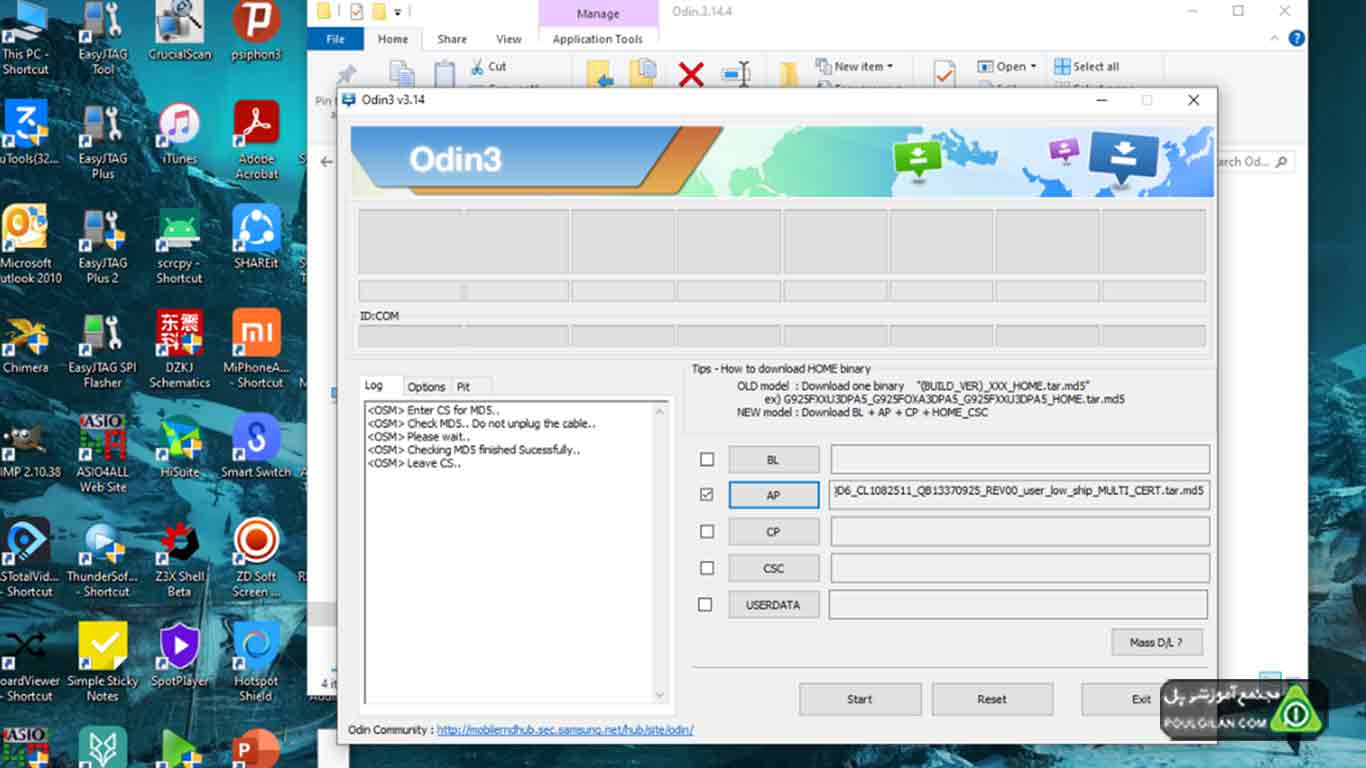Click the BL button to load a file
The height and width of the screenshot is (768, 1366).
[x=773, y=460]
